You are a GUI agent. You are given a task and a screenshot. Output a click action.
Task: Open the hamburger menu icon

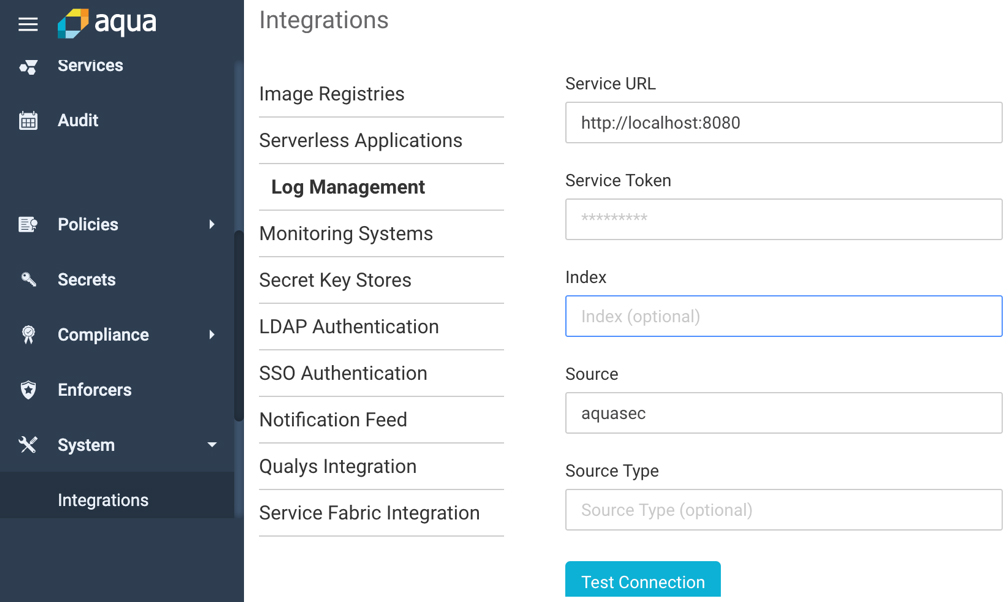28,24
